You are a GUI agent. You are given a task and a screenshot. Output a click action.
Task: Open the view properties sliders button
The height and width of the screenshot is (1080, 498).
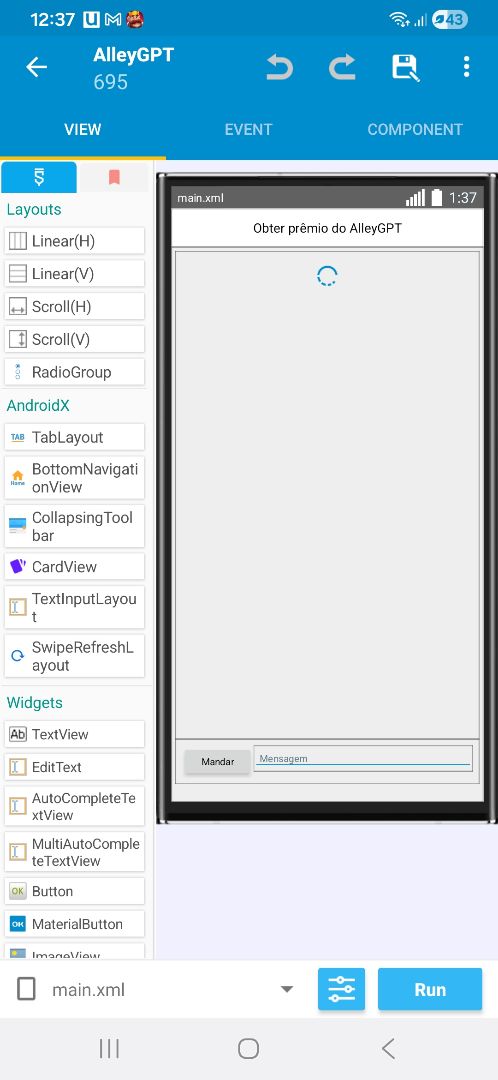click(x=341, y=989)
